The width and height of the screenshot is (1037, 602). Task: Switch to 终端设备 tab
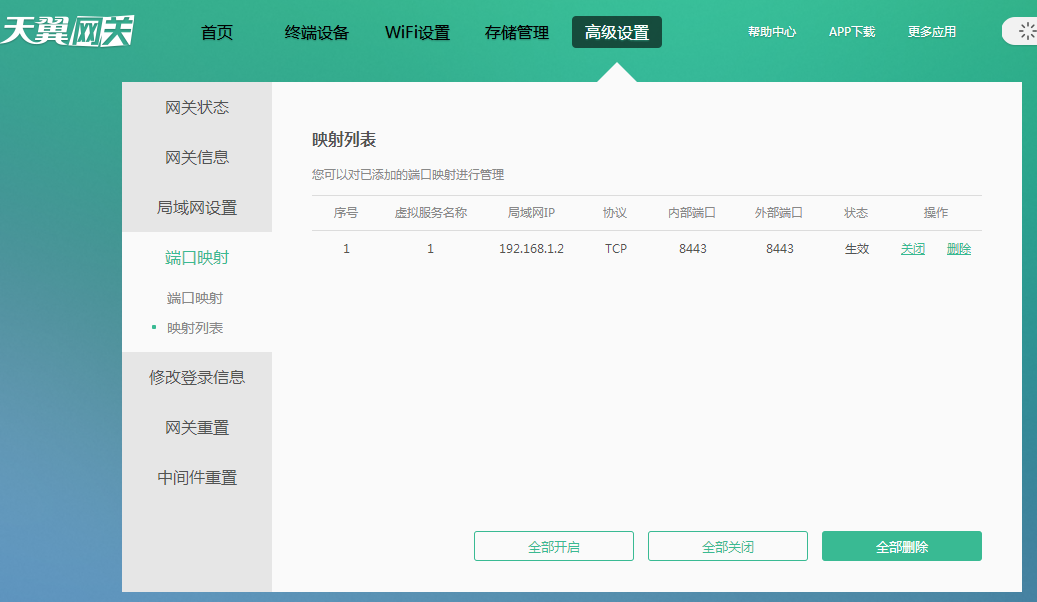click(317, 32)
